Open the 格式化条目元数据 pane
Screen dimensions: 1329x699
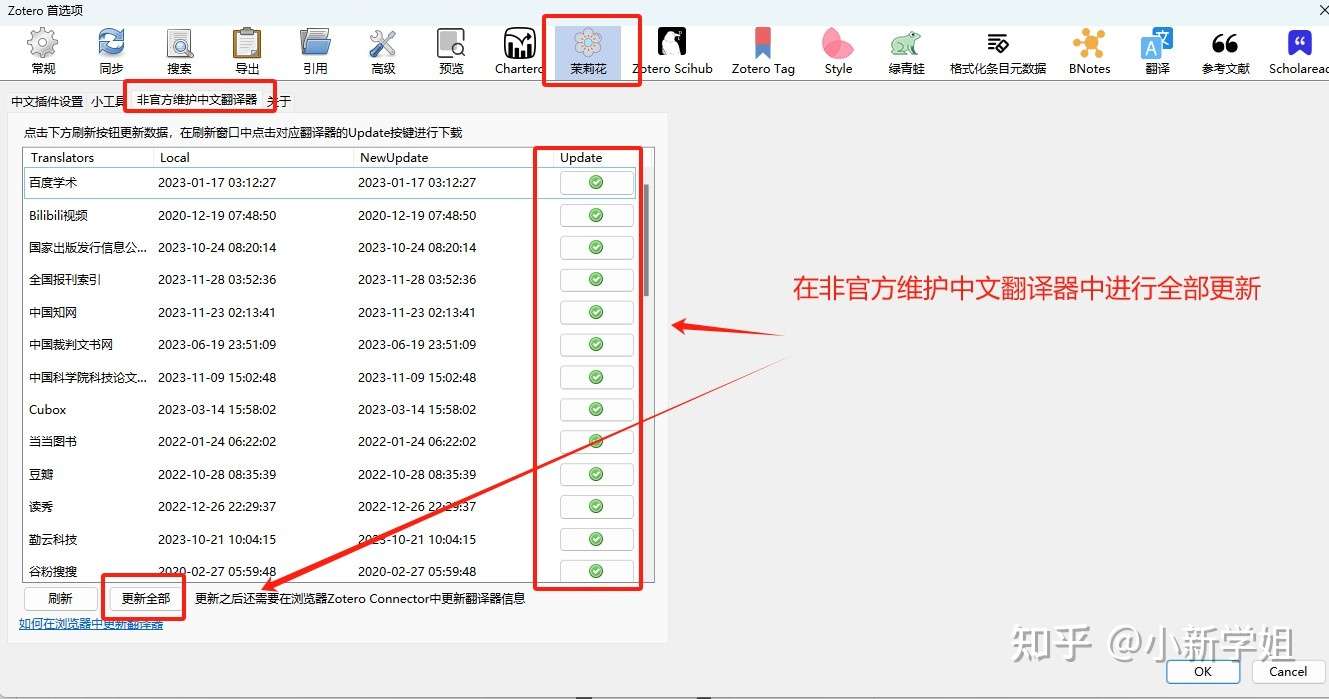[x=998, y=52]
